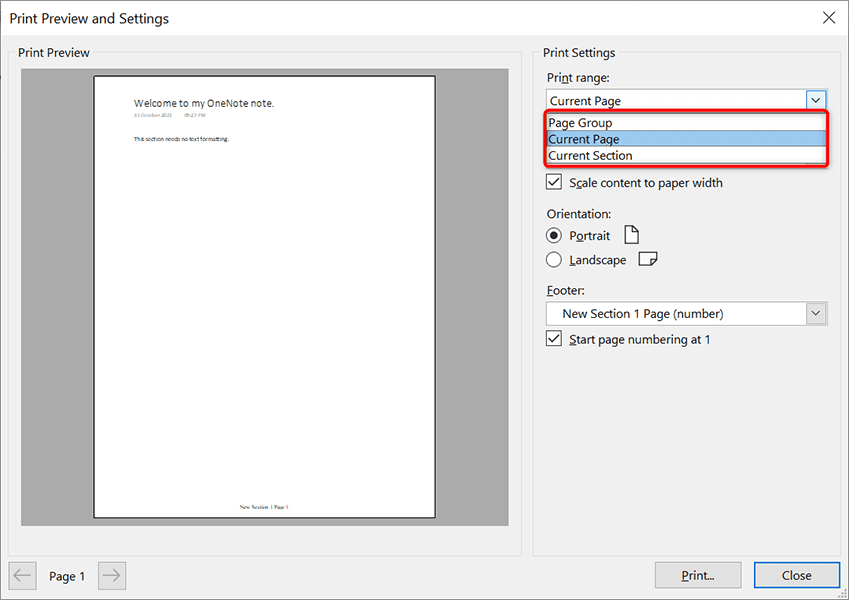Click the portrait page icon
The height and width of the screenshot is (600, 849).
point(631,235)
